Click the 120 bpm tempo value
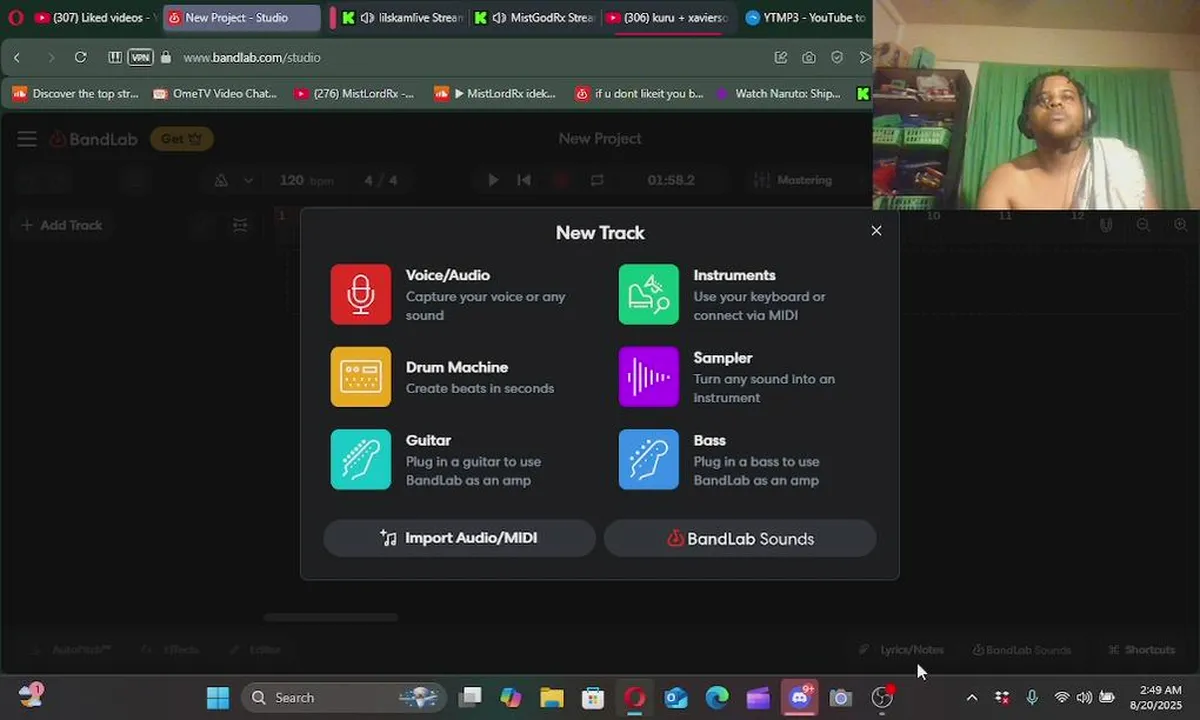 pos(305,180)
